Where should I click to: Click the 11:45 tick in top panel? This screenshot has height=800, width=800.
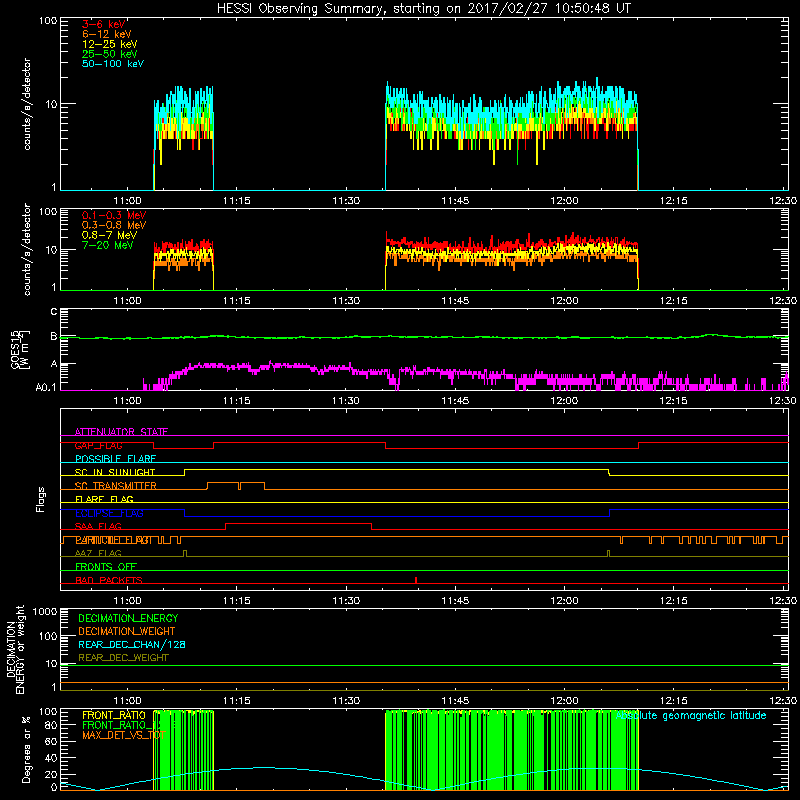455,201
